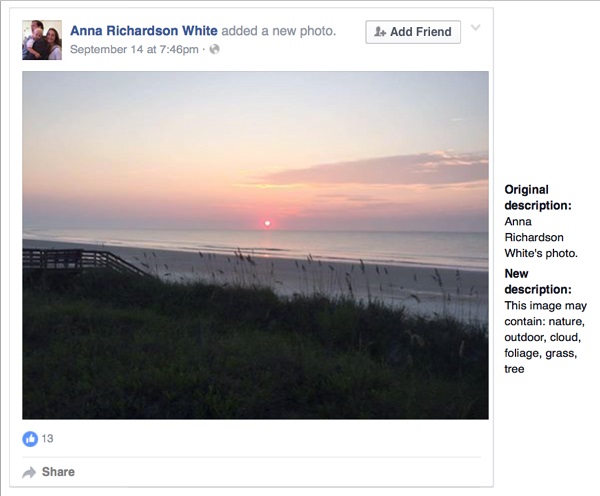The image size is (600, 496).
Task: Click the setting sun in the photo
Action: point(267,223)
